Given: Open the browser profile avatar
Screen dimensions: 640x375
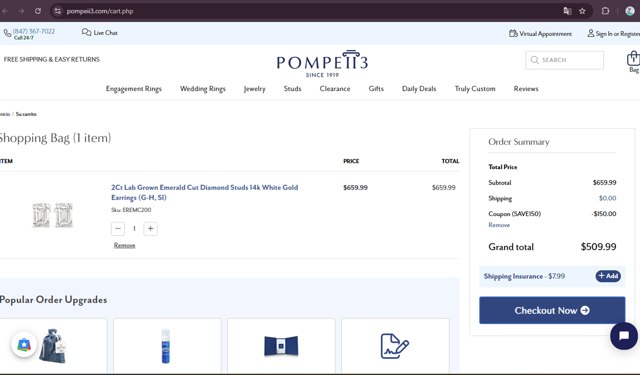Looking at the screenshot, I should click(x=630, y=11).
